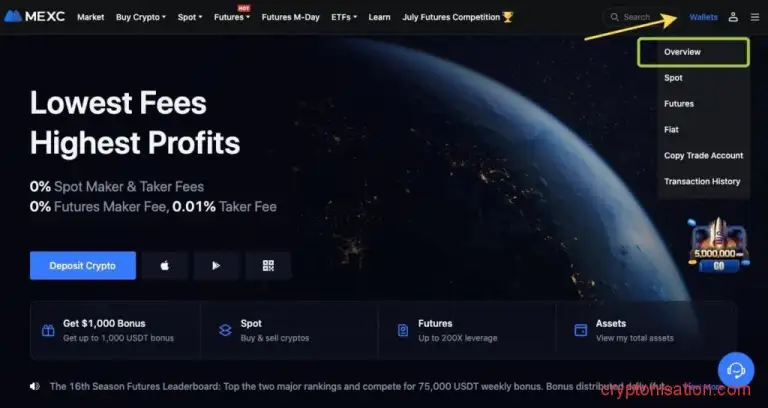Open the hamburger menu icon
The width and height of the screenshot is (768, 408).
coord(755,17)
